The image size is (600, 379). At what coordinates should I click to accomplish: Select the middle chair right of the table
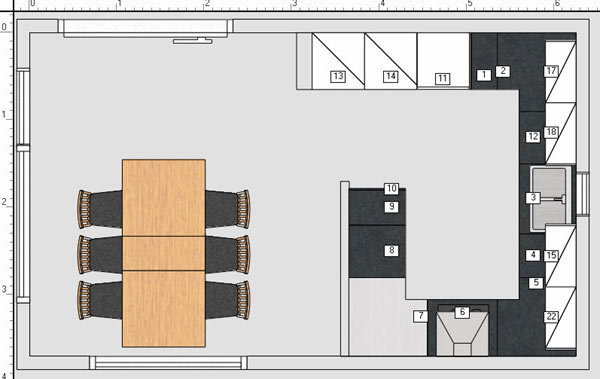(x=228, y=255)
